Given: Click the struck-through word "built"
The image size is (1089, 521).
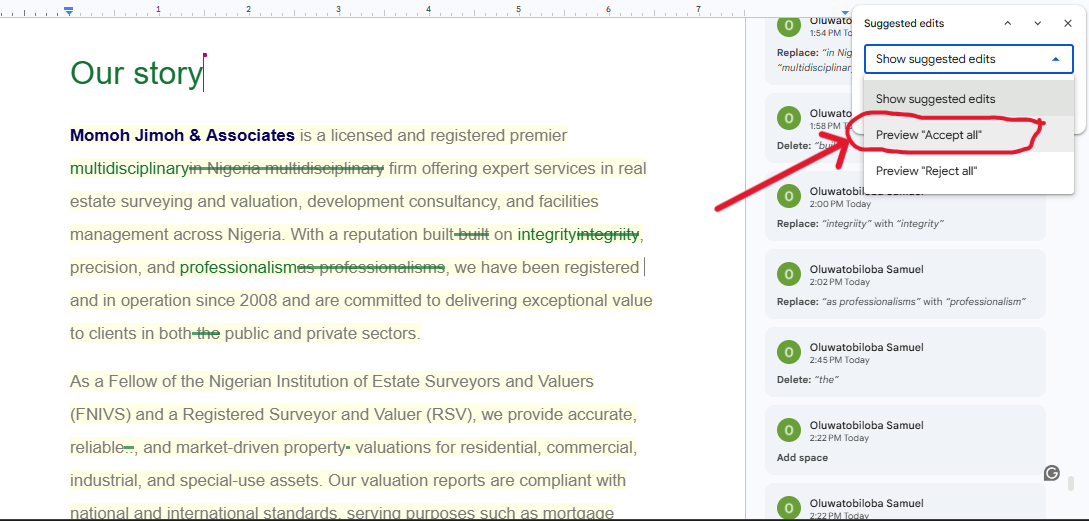Looking at the screenshot, I should pyautogui.click(x=472, y=235).
